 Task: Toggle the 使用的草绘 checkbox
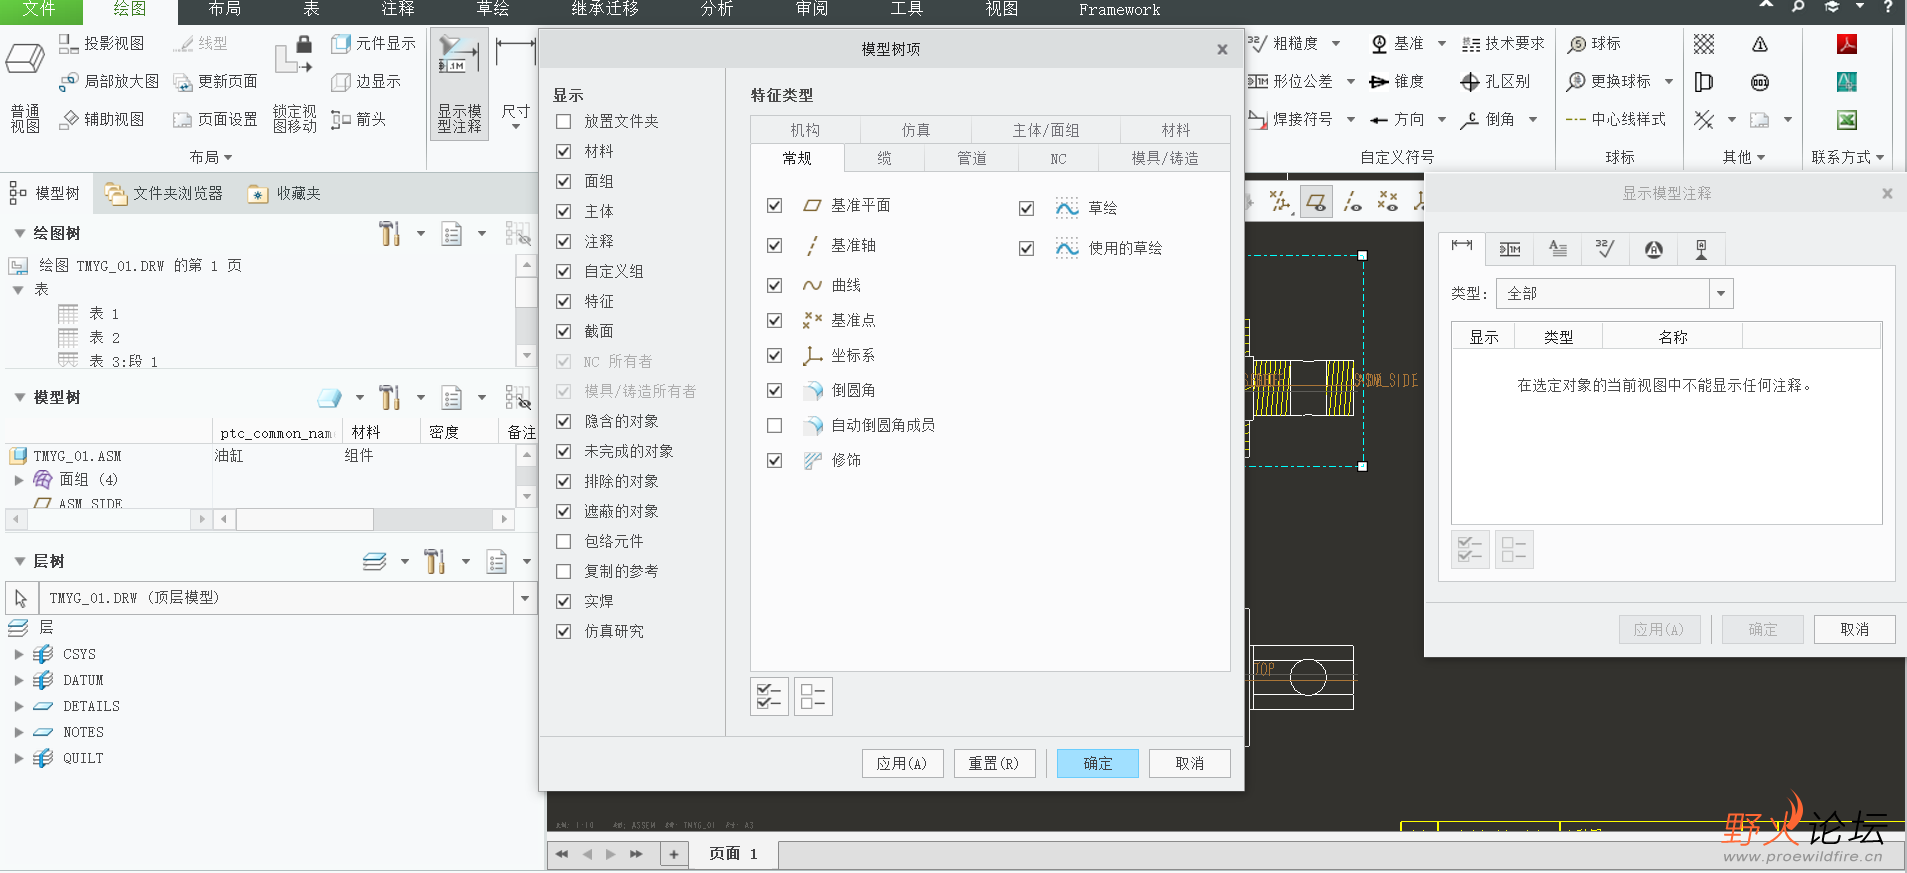1026,248
